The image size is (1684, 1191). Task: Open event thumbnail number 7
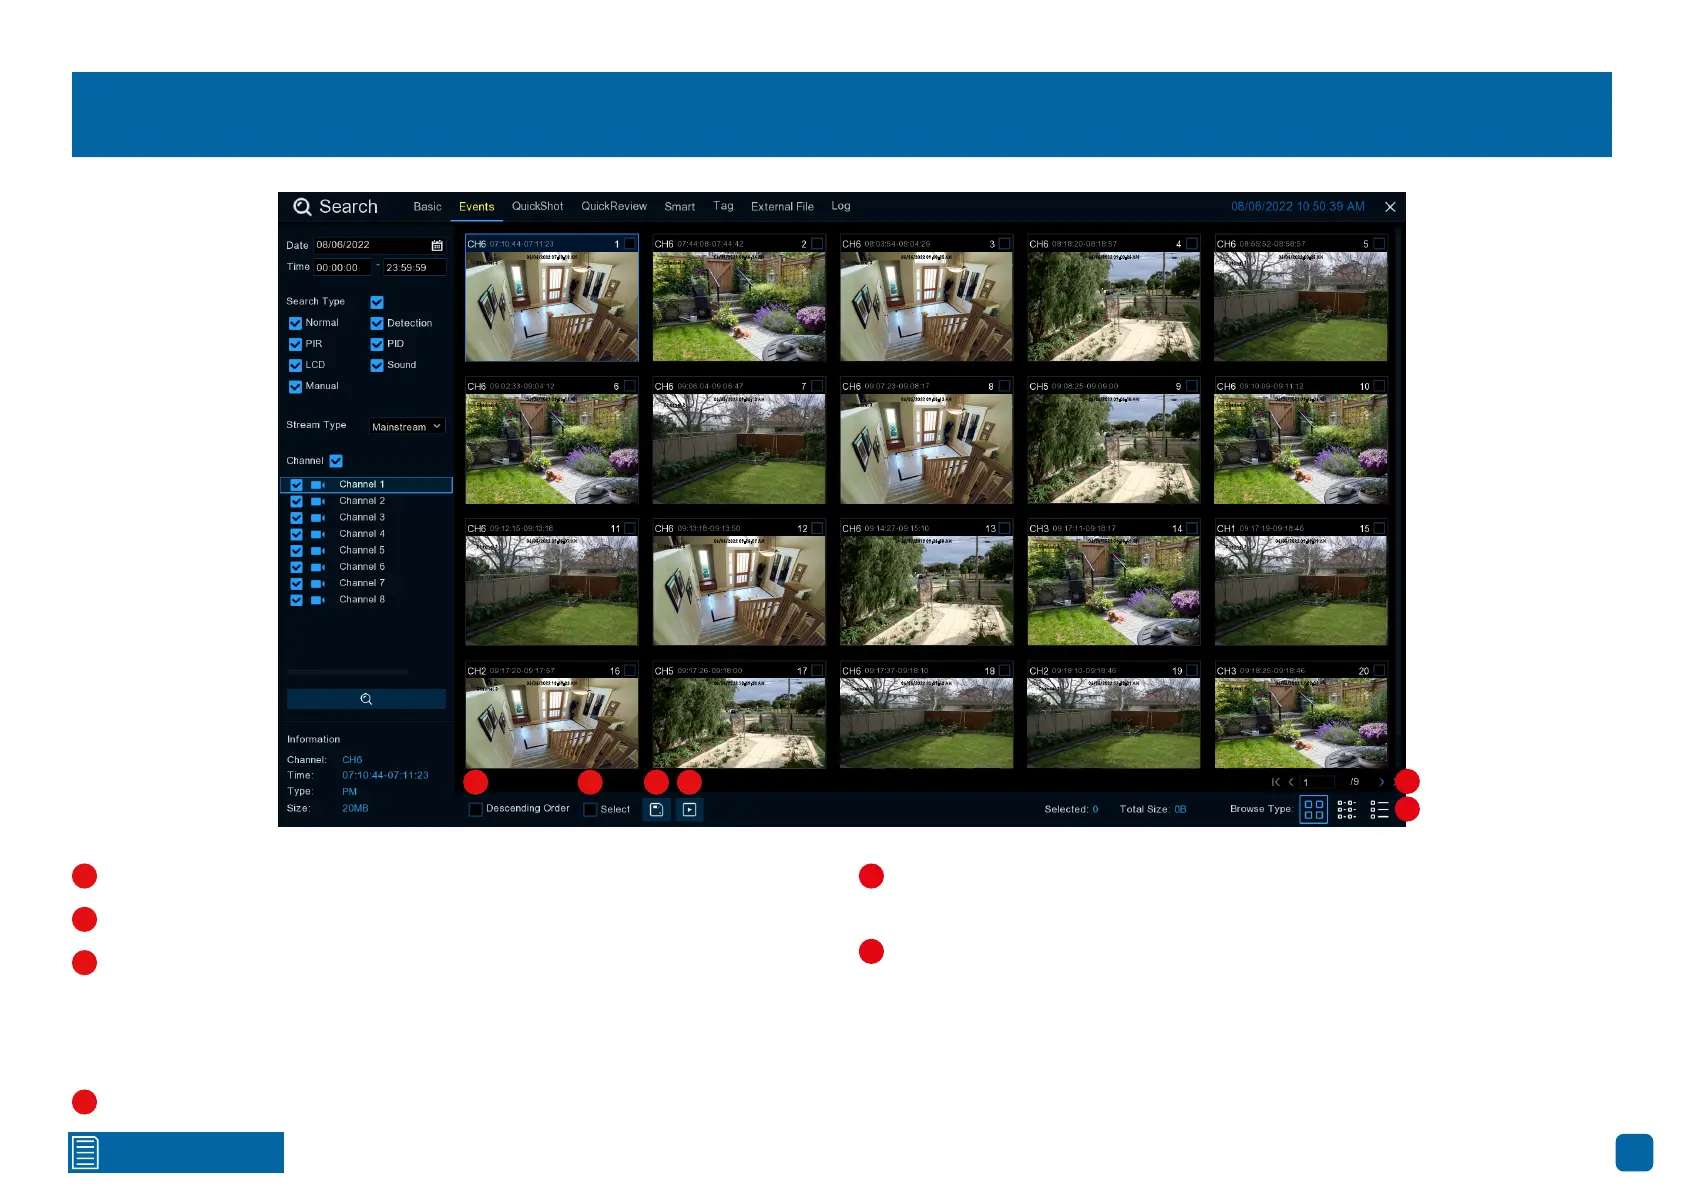(x=738, y=448)
